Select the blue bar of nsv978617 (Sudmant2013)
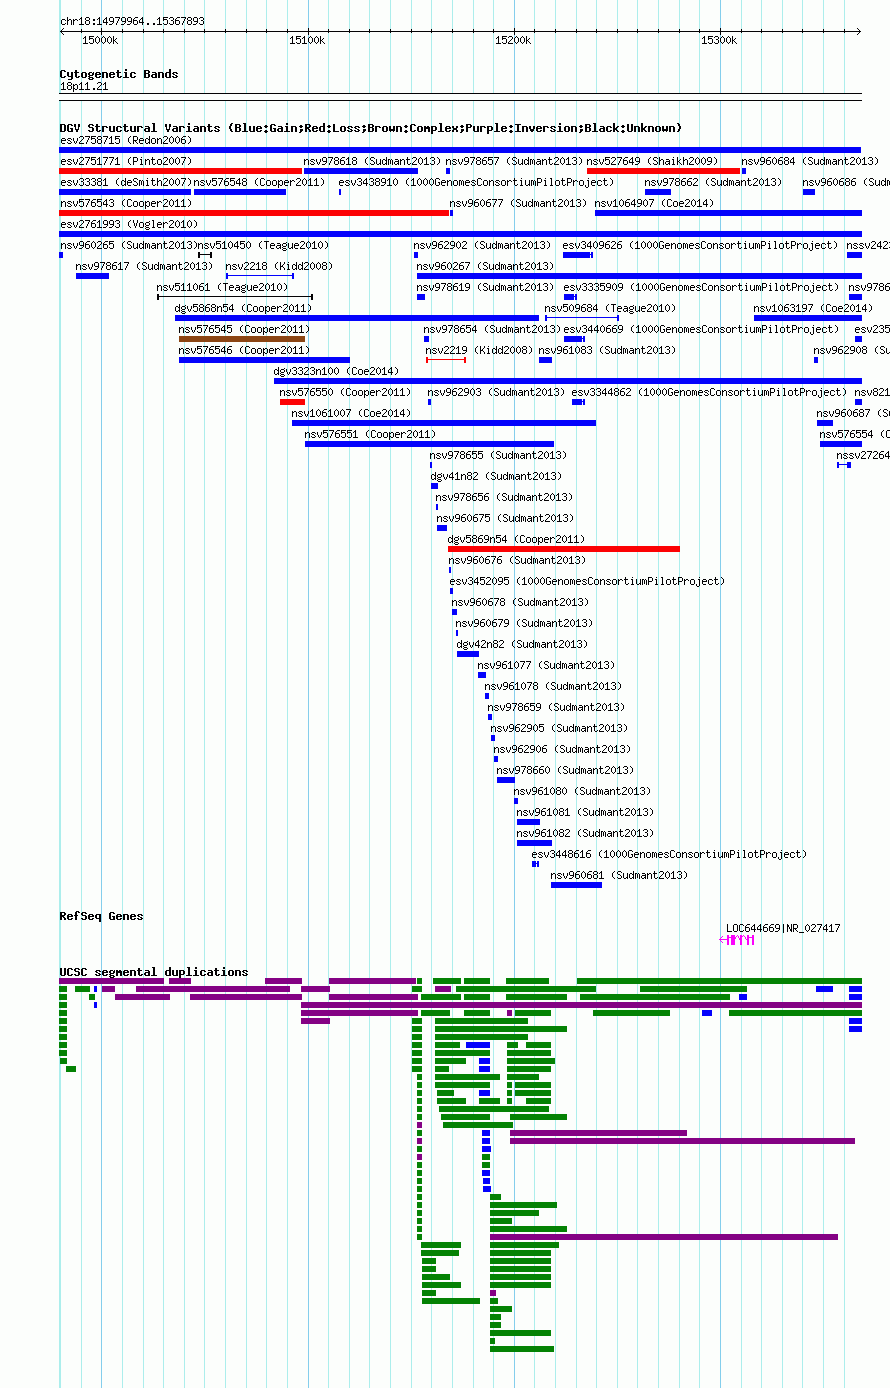This screenshot has width=890, height=1388. point(92,276)
